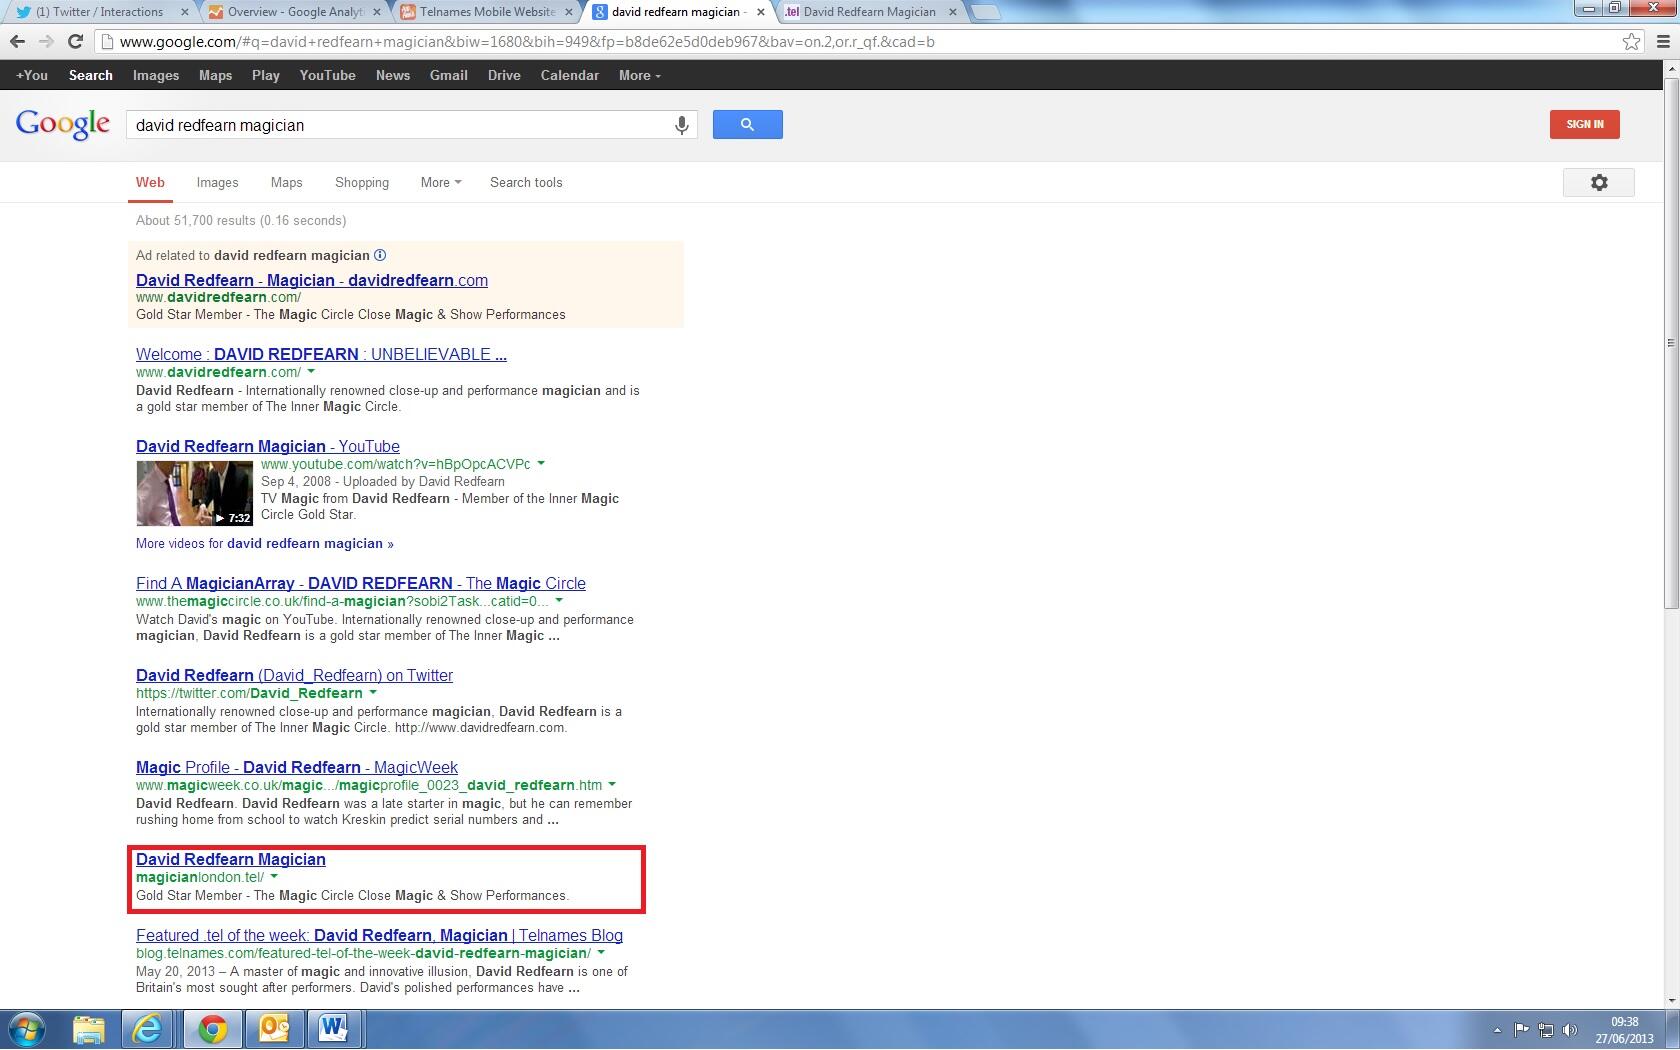Launch Internet Explorer from the taskbar
This screenshot has height=1050, width=1680.
(x=147, y=1029)
